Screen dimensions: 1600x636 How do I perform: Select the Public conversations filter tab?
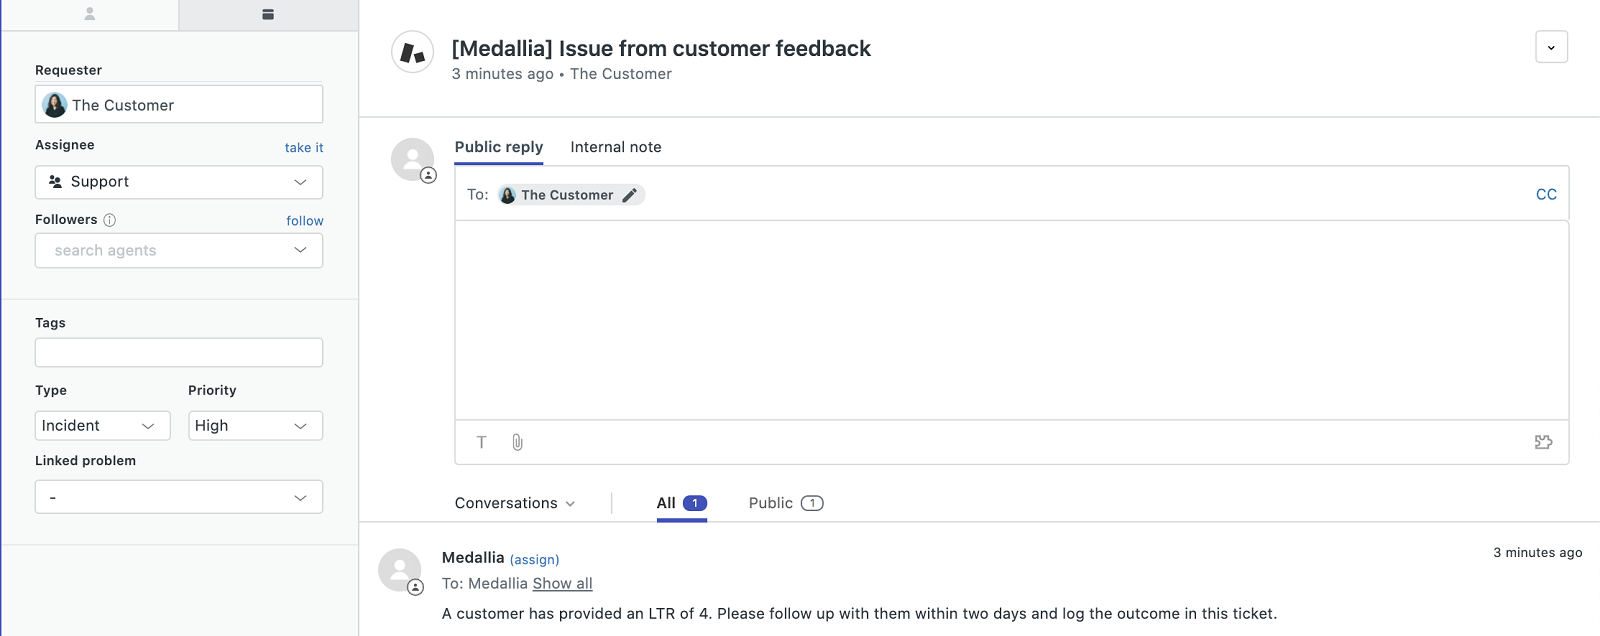pos(785,503)
